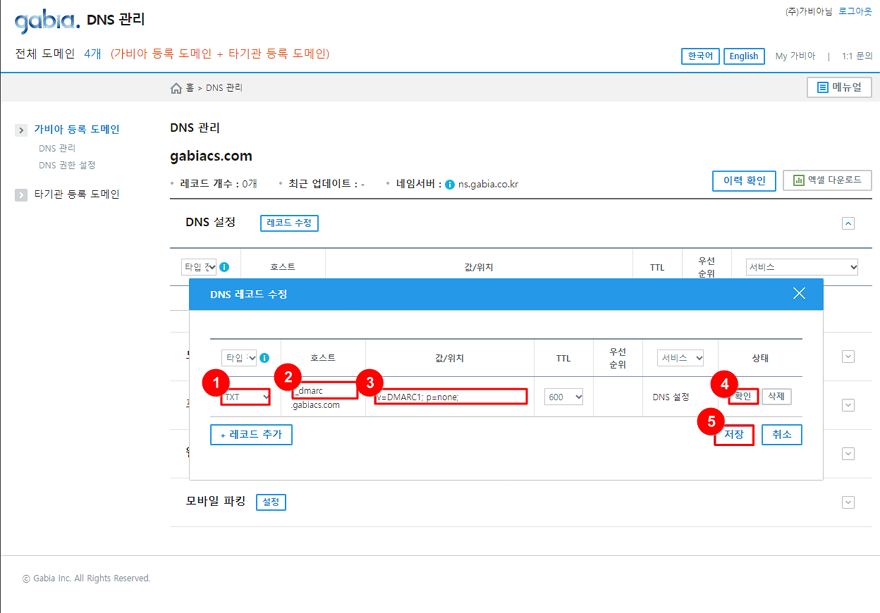Click the 레코드 개수 : 0개 text
The width and height of the screenshot is (880, 613).
[218, 184]
